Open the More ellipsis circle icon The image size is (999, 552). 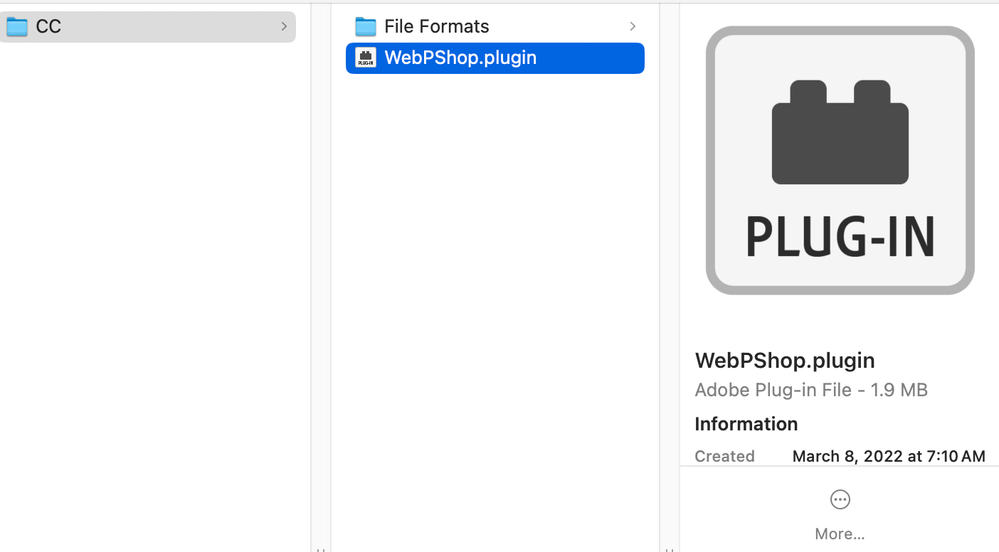click(840, 499)
